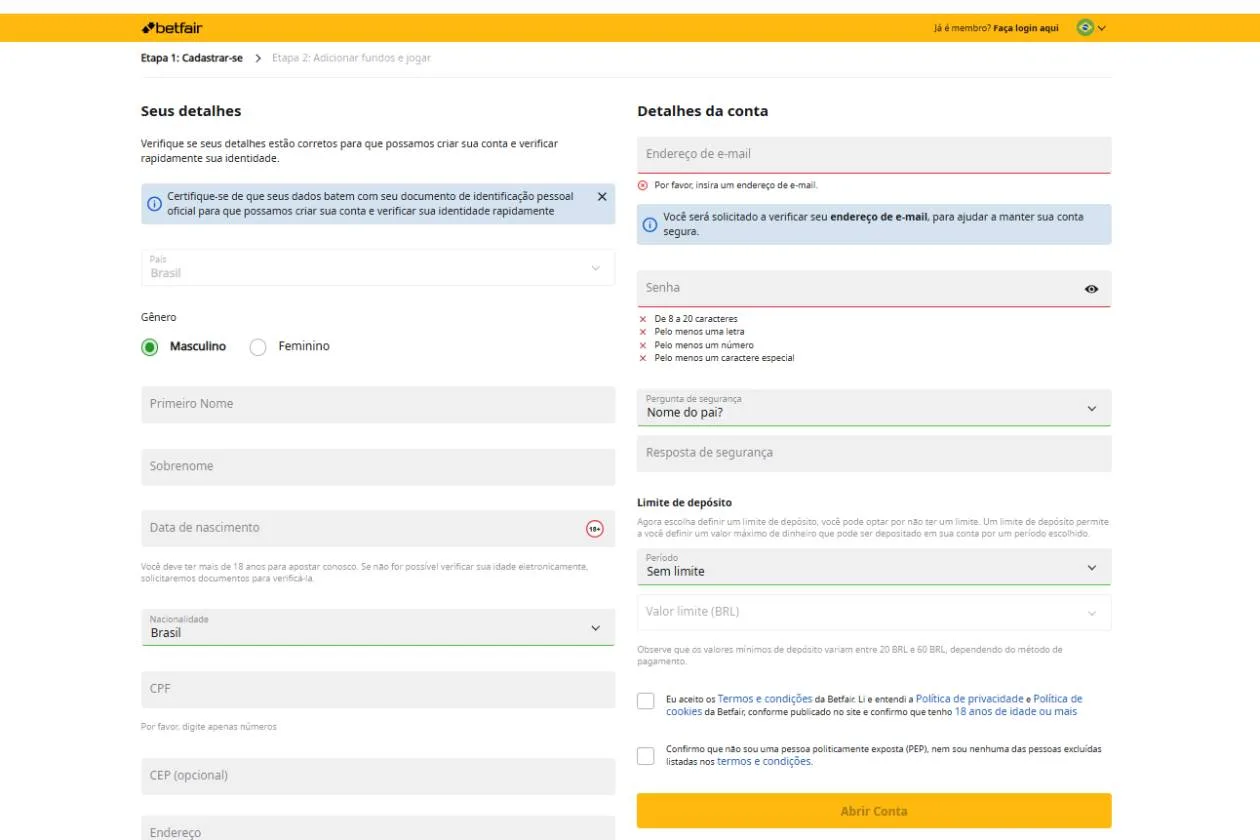Viewport: 1260px width, 840px height.
Task: Open the Política de privacidade link
Action: (x=969, y=699)
